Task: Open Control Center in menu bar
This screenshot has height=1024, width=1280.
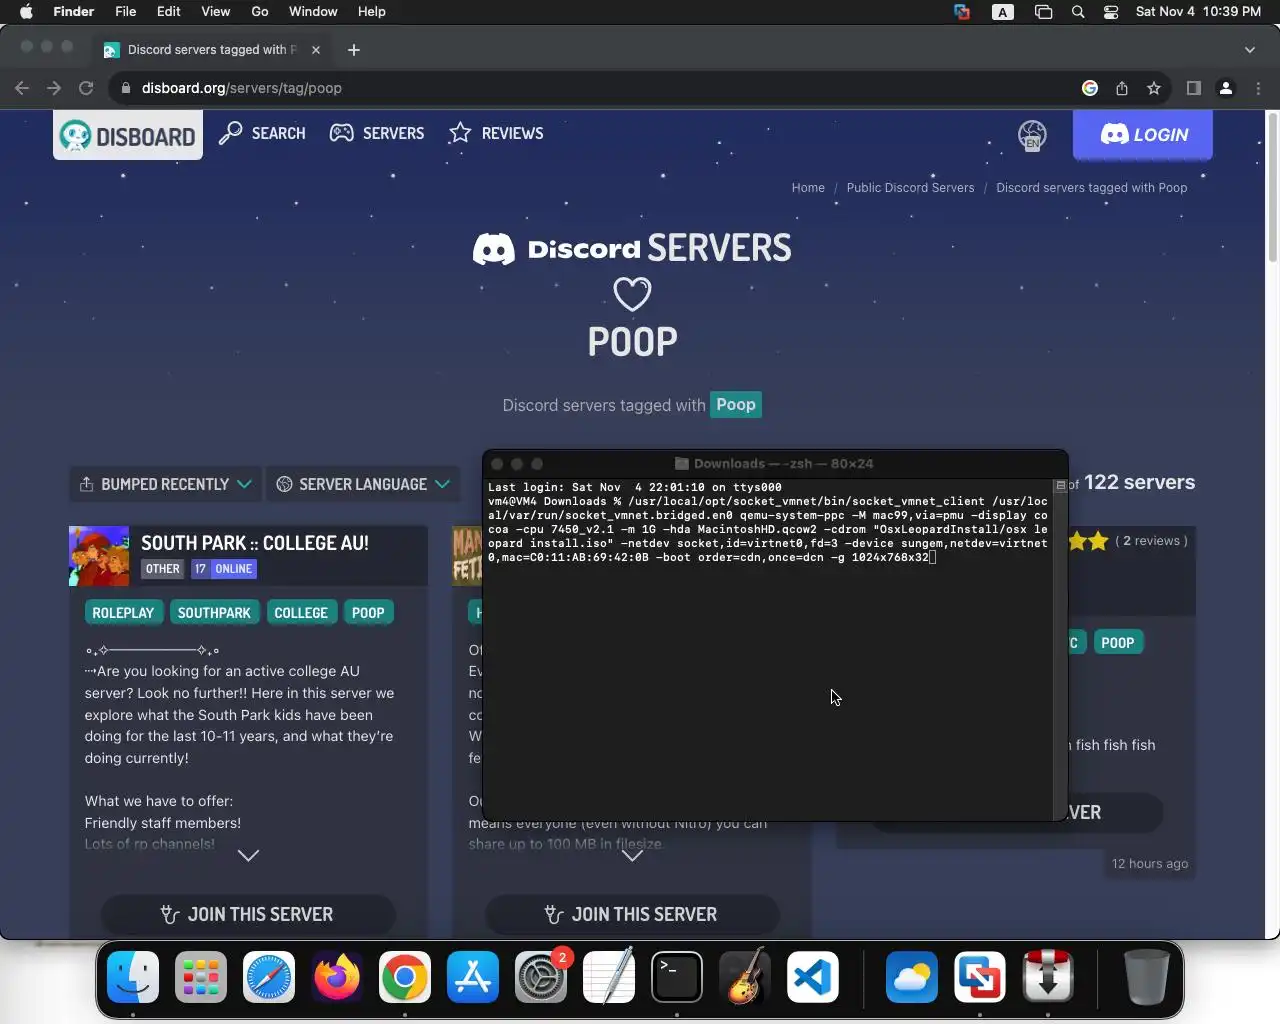Action: (1111, 12)
